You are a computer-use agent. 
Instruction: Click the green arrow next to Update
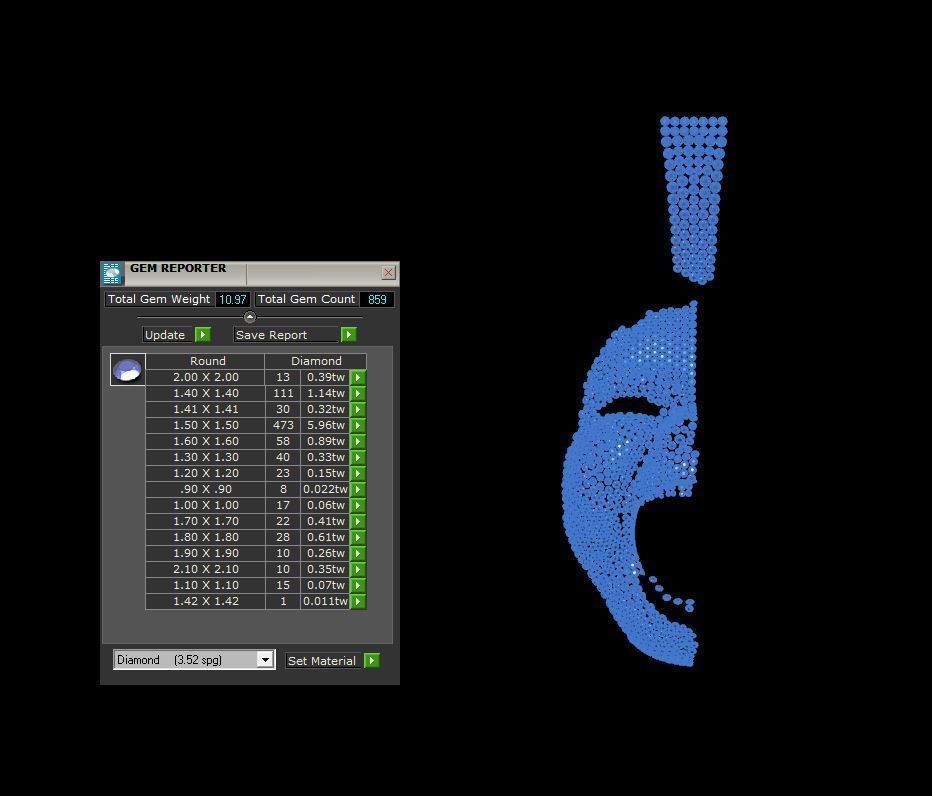tap(203, 335)
